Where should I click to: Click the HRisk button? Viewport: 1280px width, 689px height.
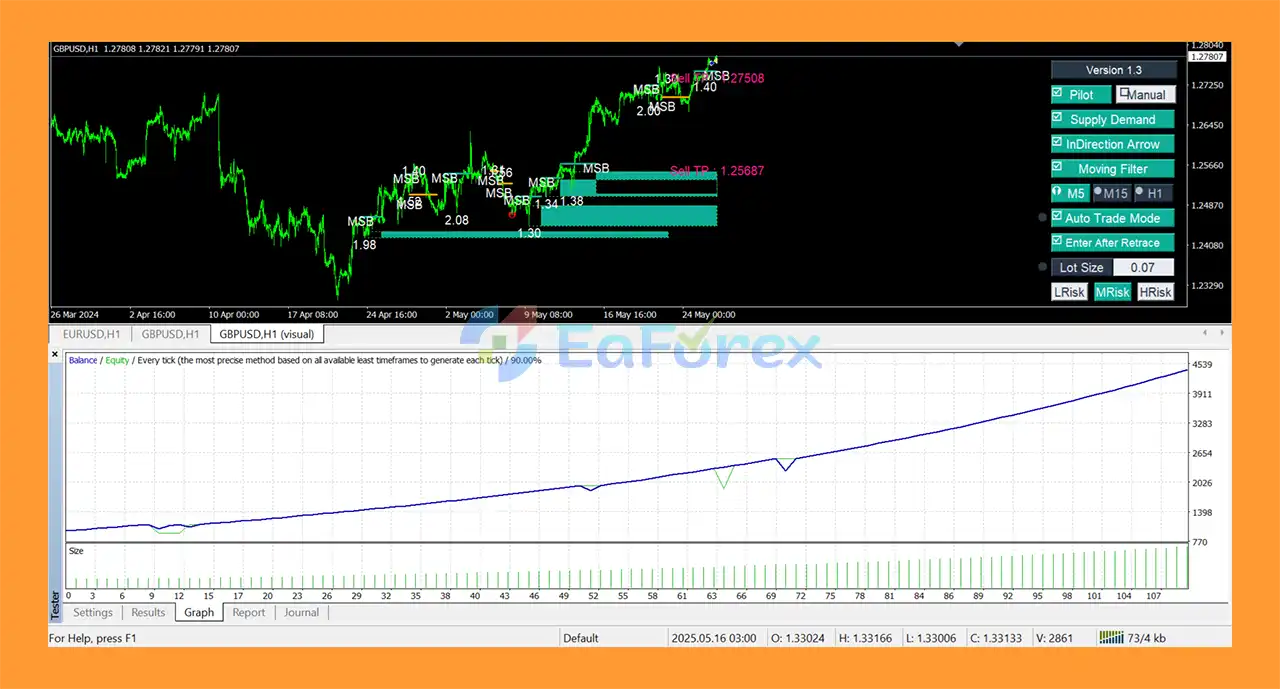pos(1155,292)
